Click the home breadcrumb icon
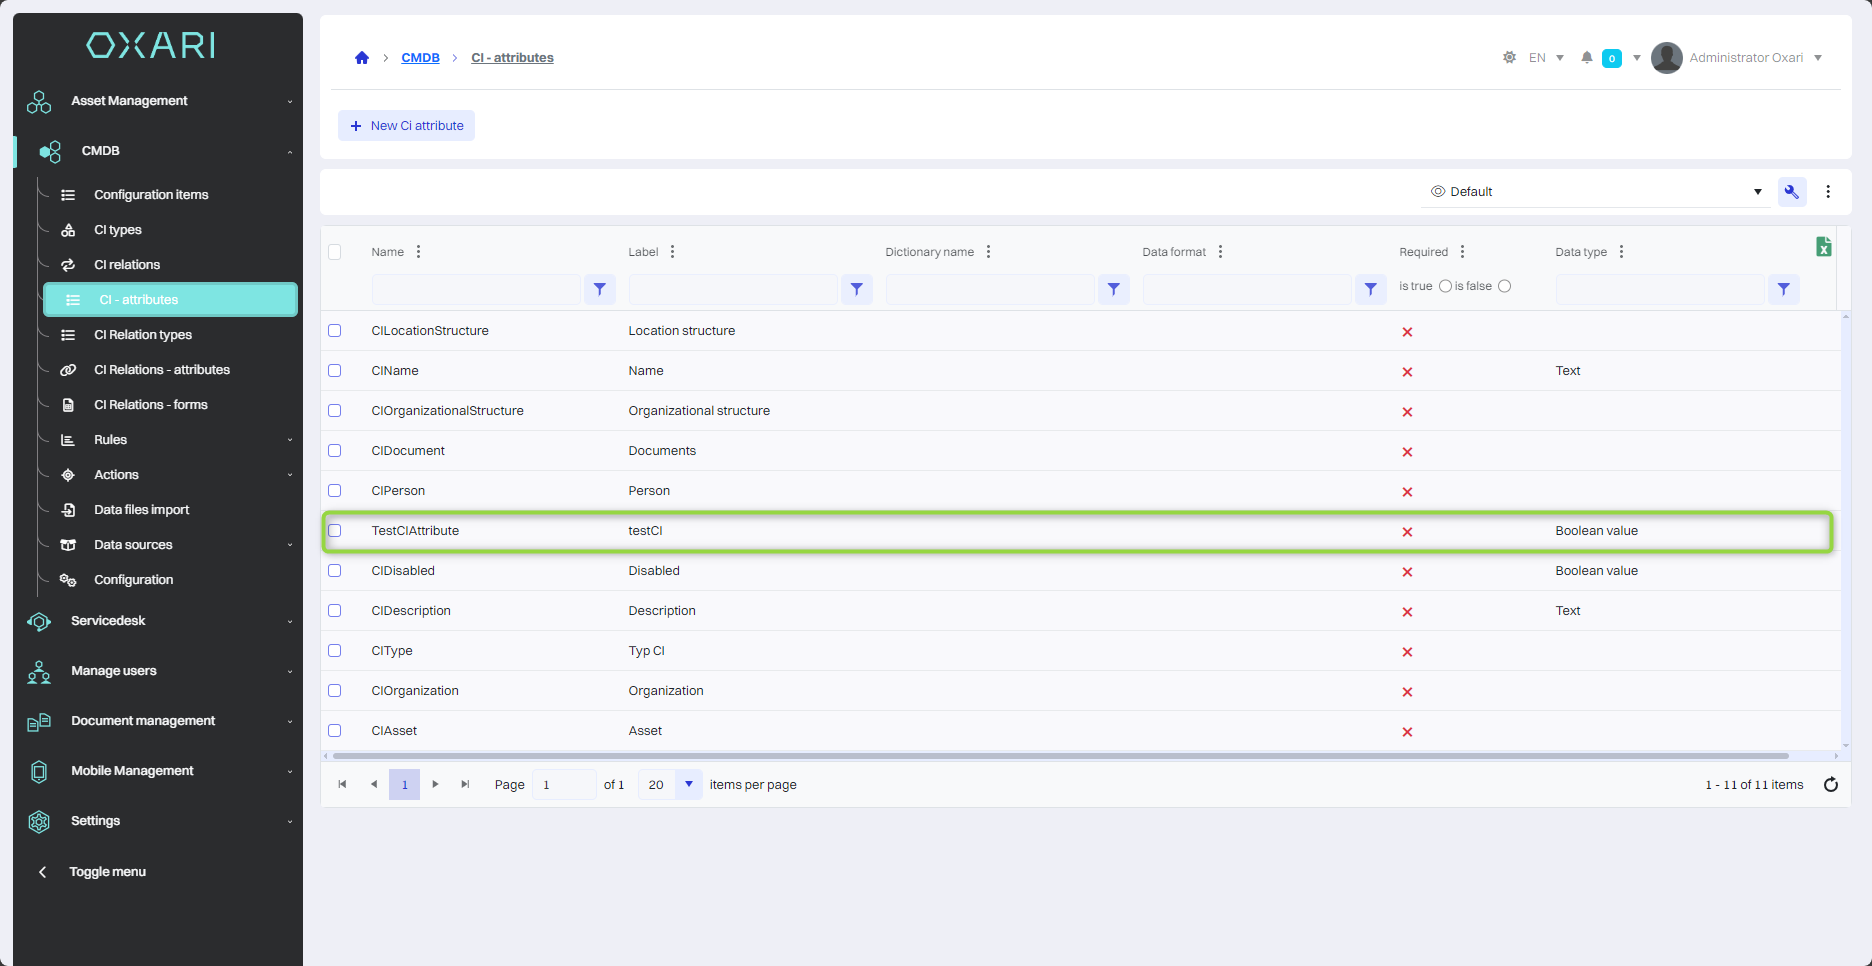 pos(362,58)
